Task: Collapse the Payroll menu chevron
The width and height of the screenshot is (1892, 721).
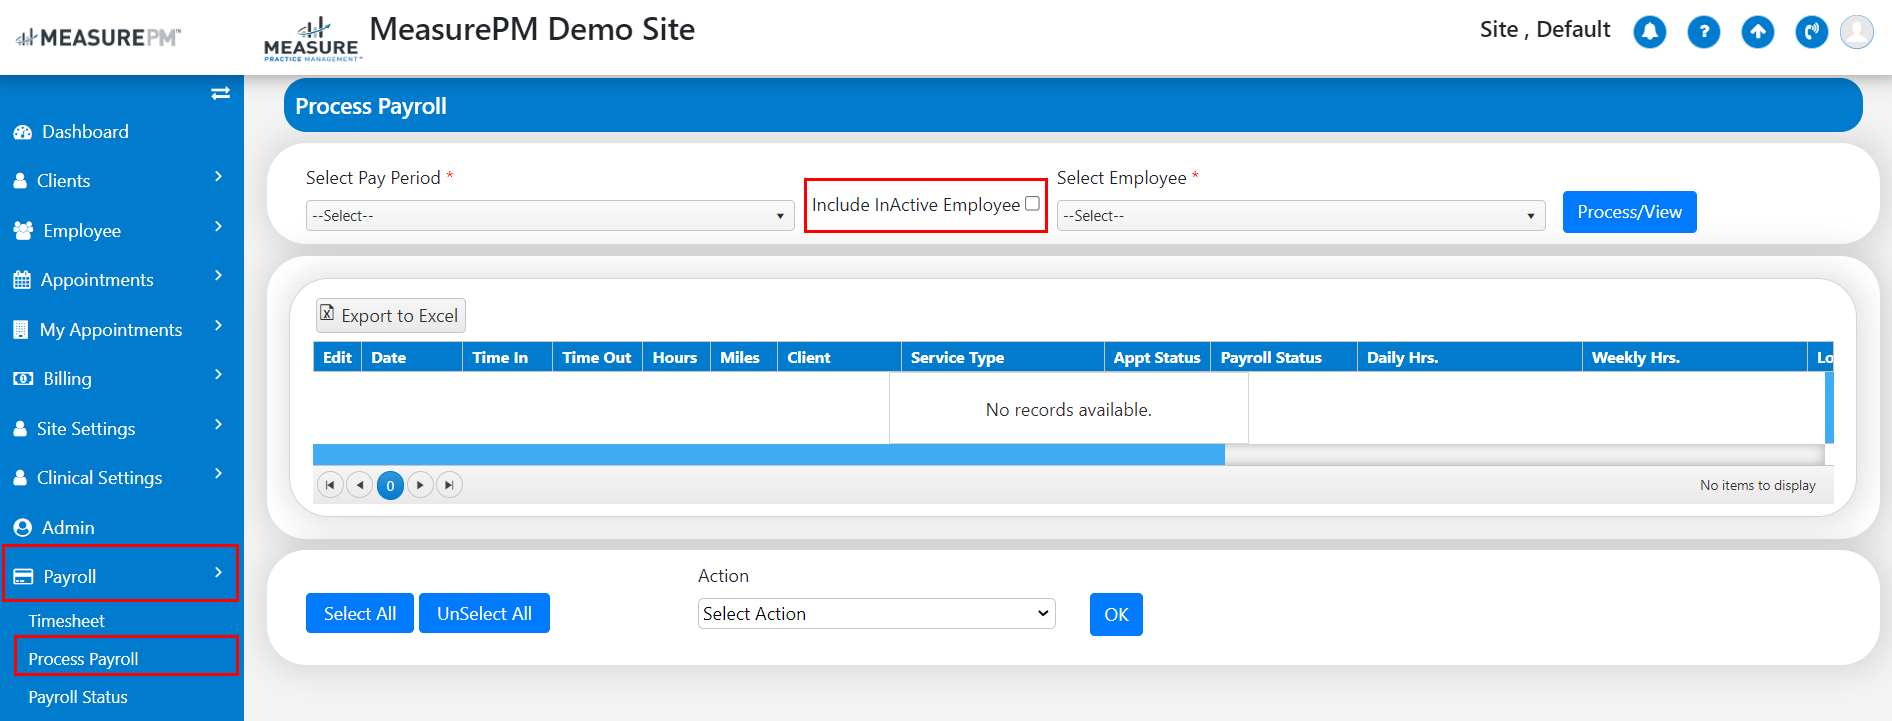Action: pos(218,573)
